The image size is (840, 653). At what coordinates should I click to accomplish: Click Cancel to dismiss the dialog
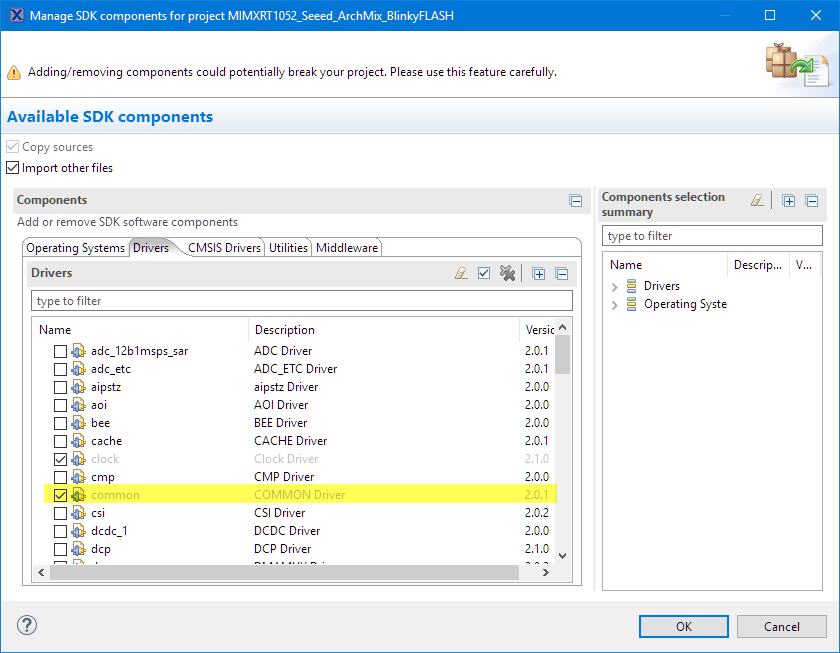click(781, 627)
